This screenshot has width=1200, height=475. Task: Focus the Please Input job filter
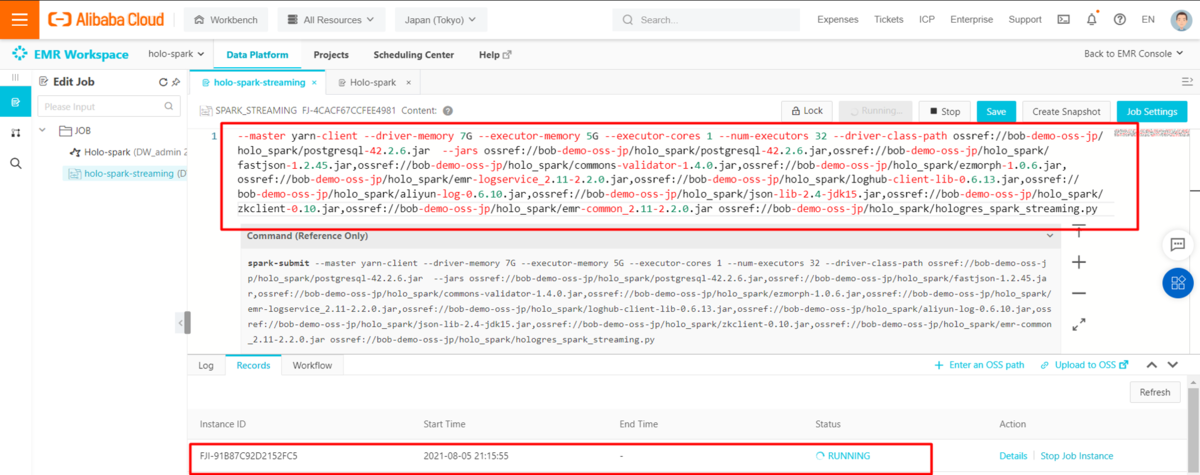[x=111, y=106]
